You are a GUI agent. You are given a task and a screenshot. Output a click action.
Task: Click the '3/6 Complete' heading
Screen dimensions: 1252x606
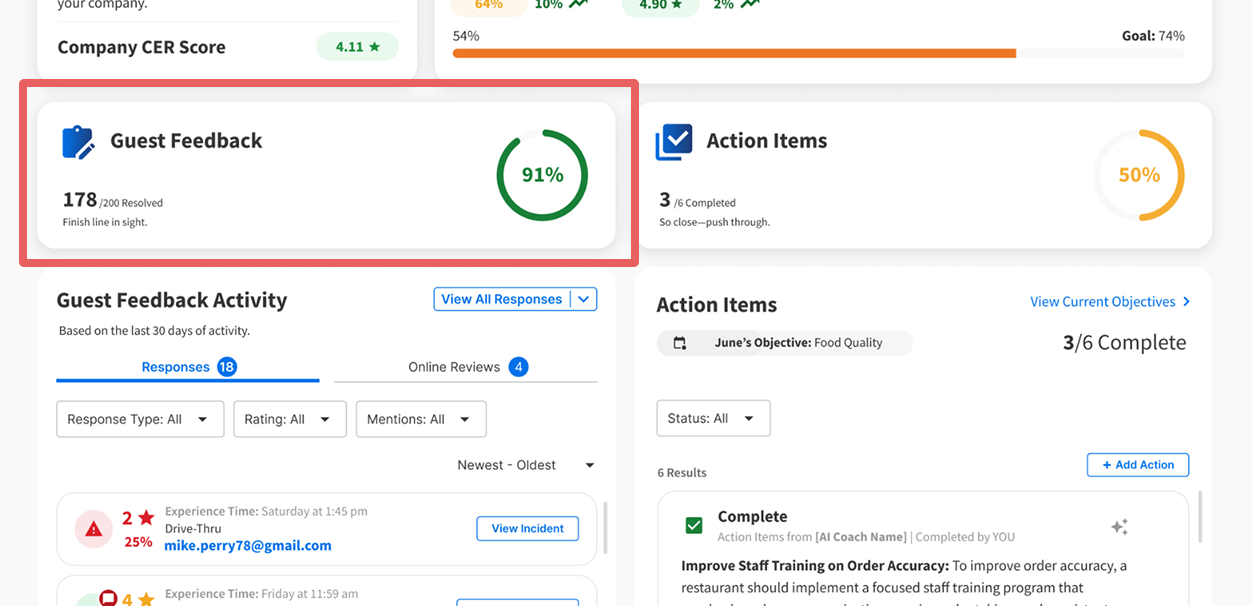(x=1124, y=343)
